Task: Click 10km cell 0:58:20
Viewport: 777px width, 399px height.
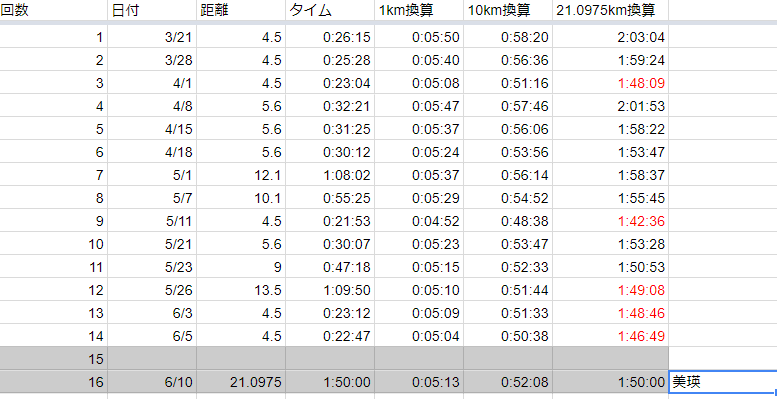Action: coord(508,37)
